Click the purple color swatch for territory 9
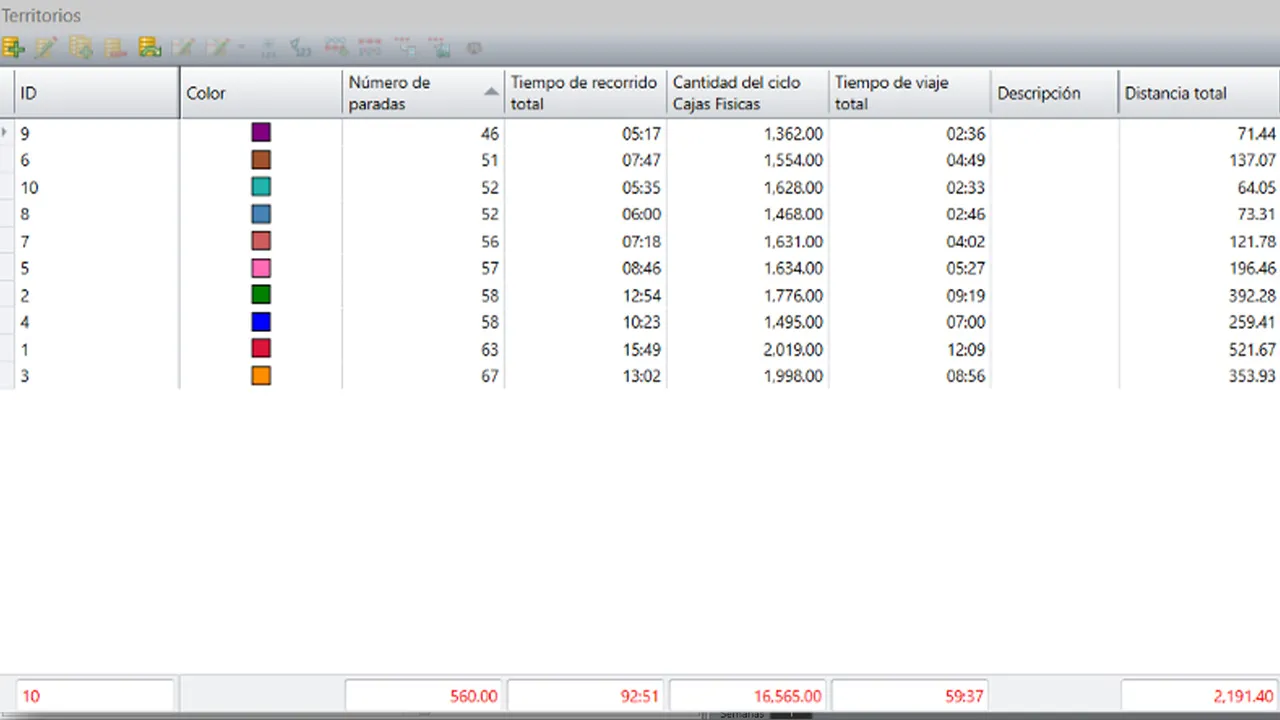This screenshot has height=720, width=1280. [260, 132]
